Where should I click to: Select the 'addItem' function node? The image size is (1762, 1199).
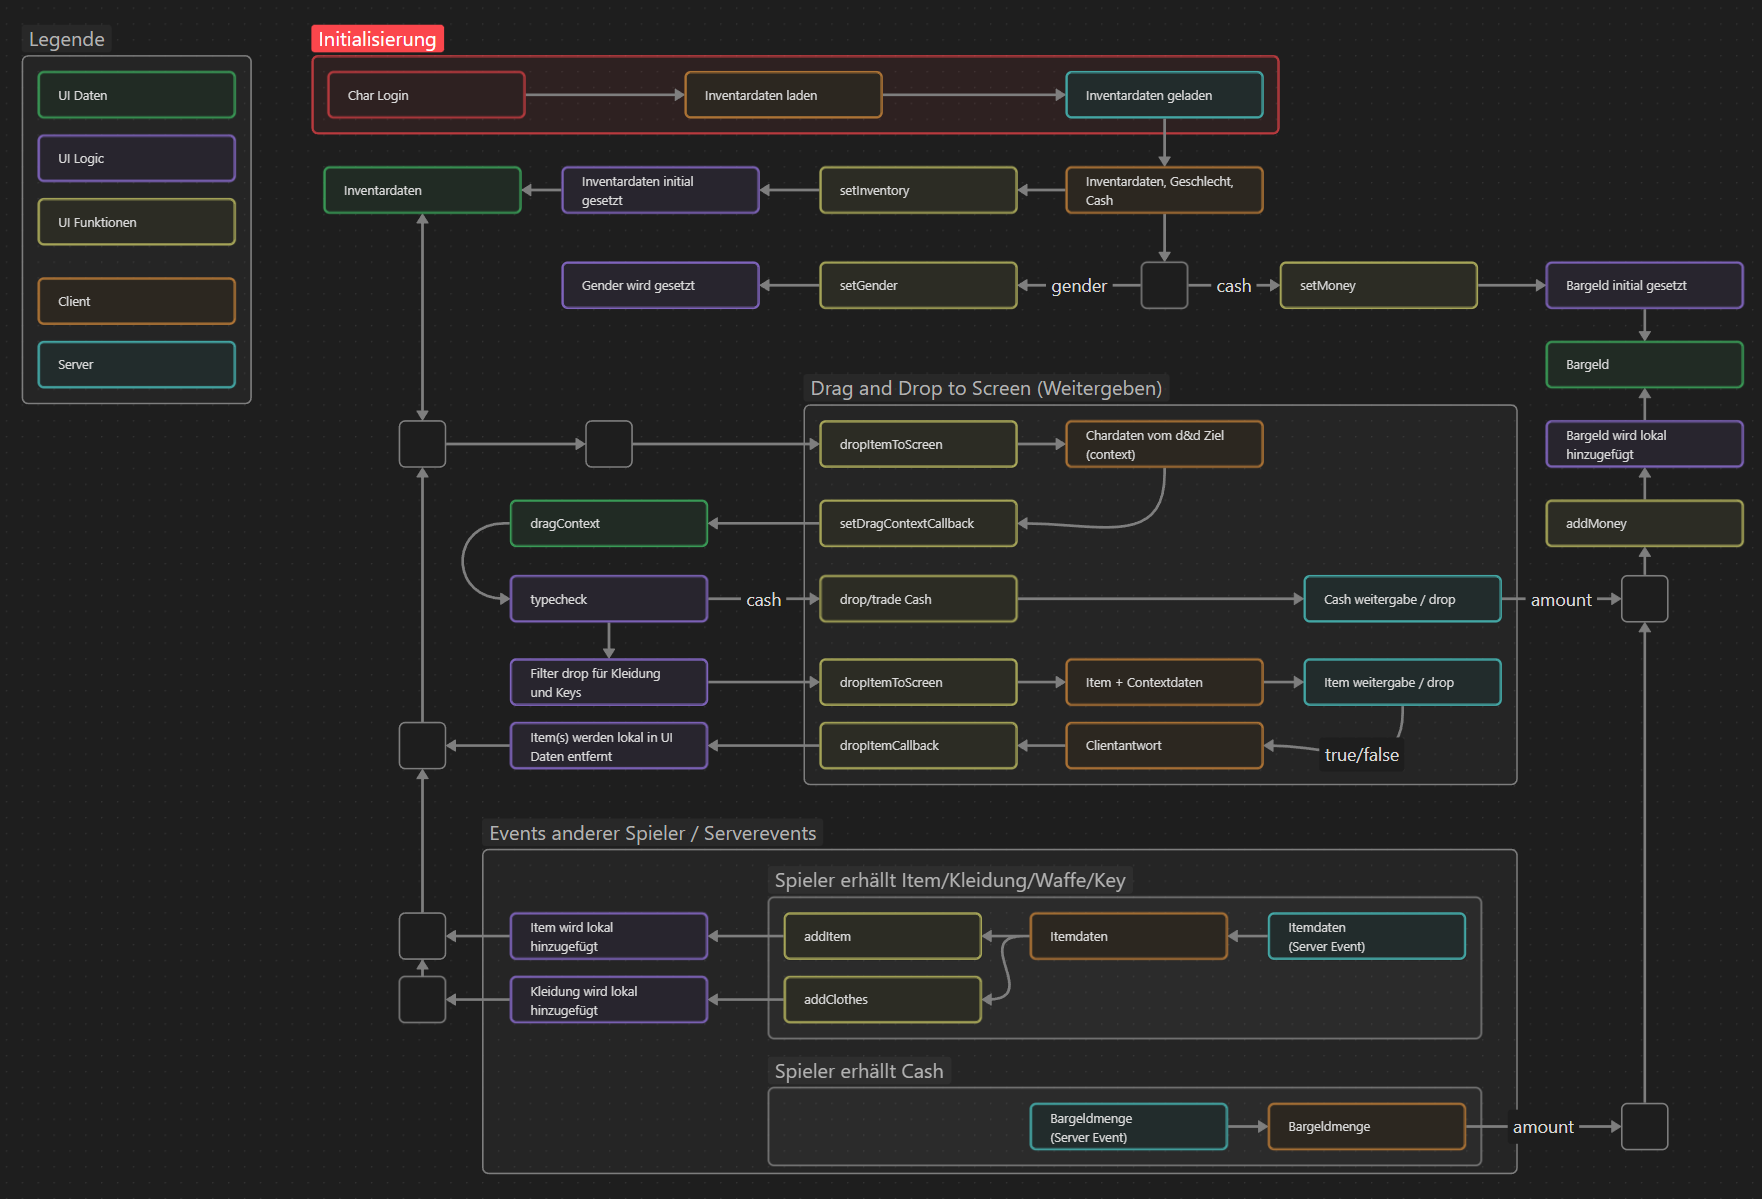click(x=882, y=936)
